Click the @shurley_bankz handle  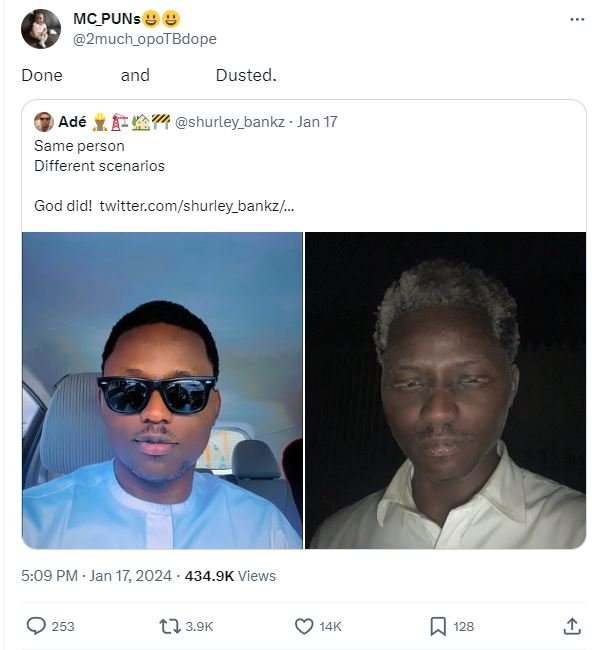coord(232,122)
